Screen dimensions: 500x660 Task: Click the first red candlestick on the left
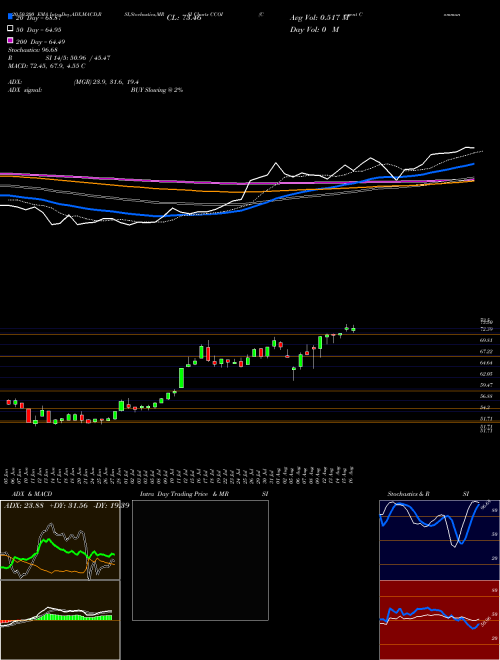coord(8,402)
